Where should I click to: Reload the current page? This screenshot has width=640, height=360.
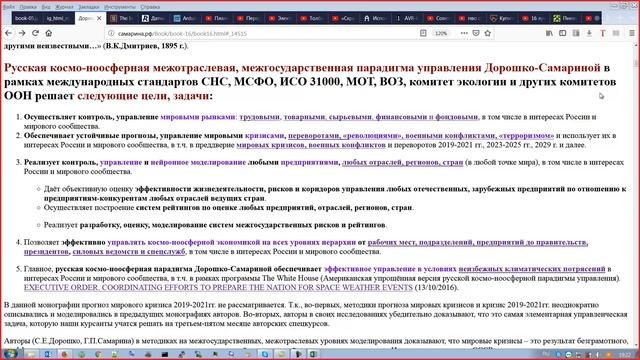36,33
